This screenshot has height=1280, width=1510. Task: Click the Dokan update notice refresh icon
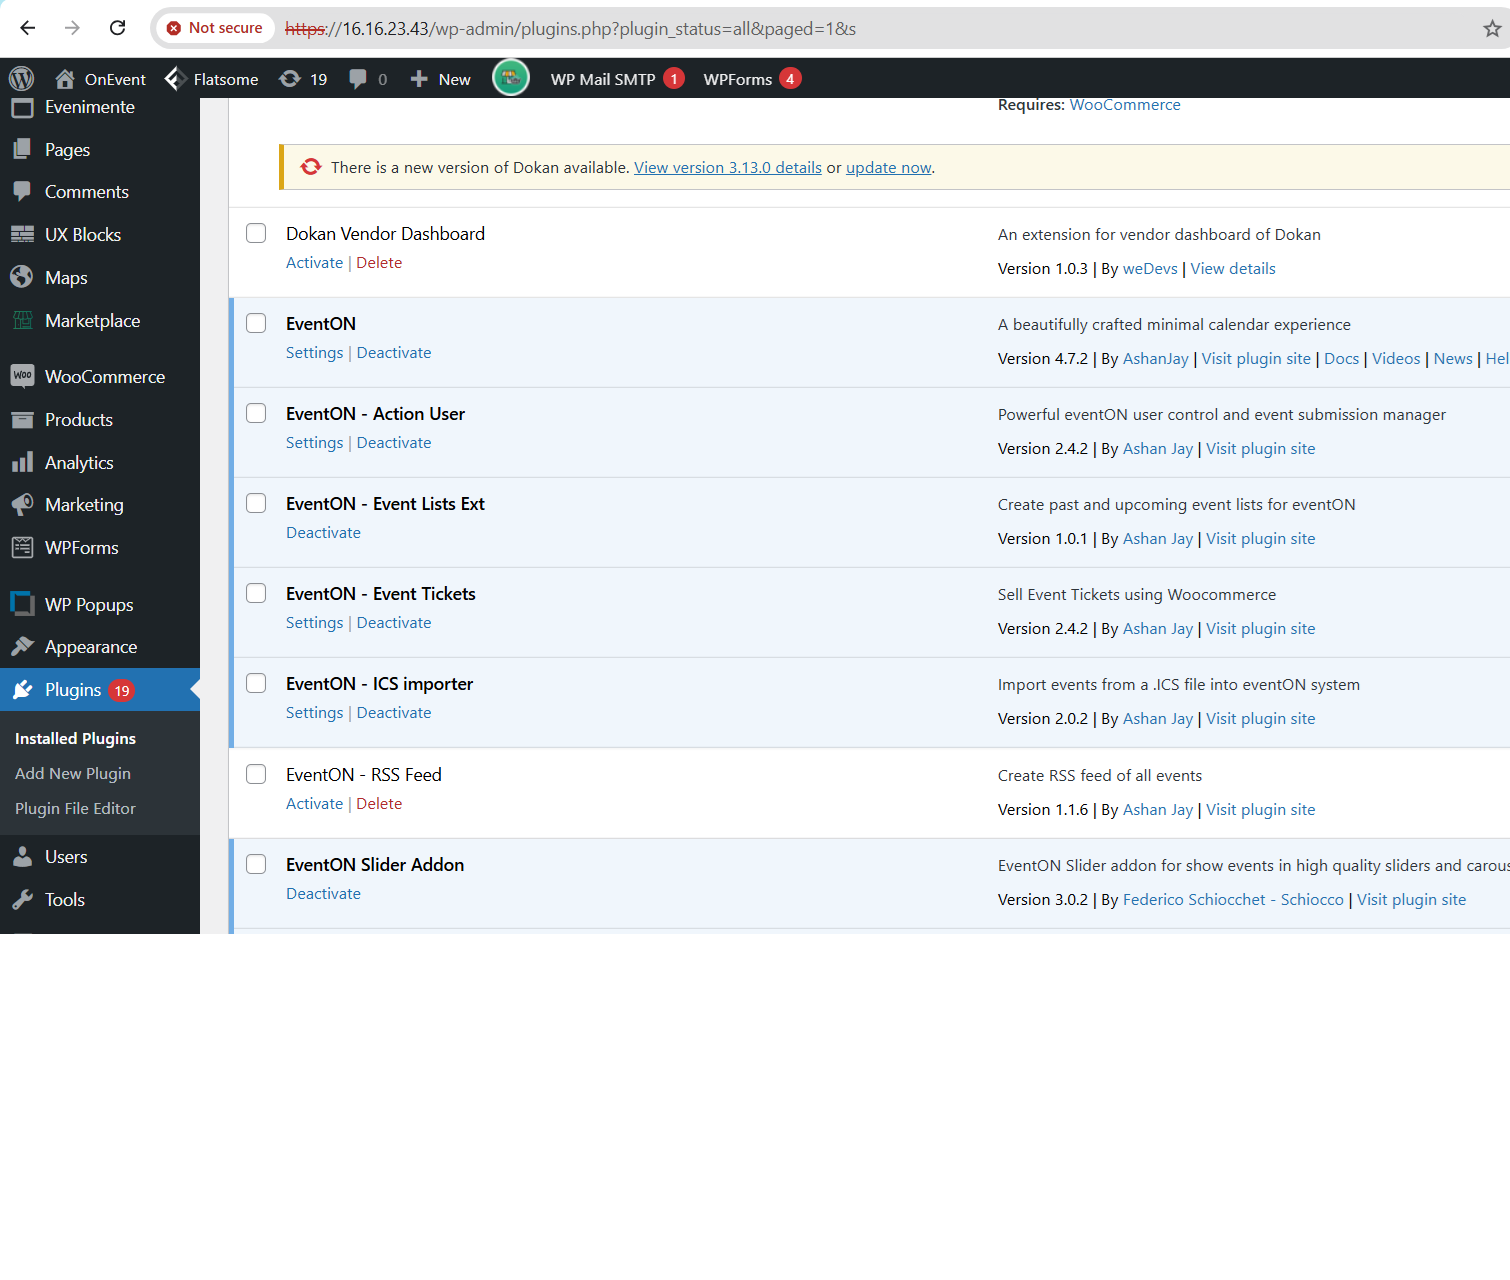click(311, 167)
